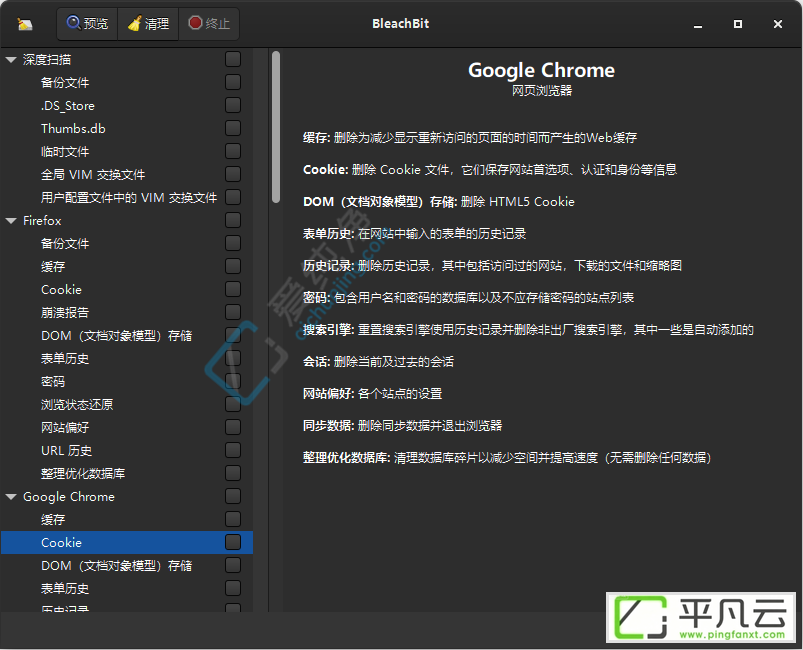This screenshot has width=803, height=650.
Task: Select .DS_Store in the tree
Action: [126, 106]
